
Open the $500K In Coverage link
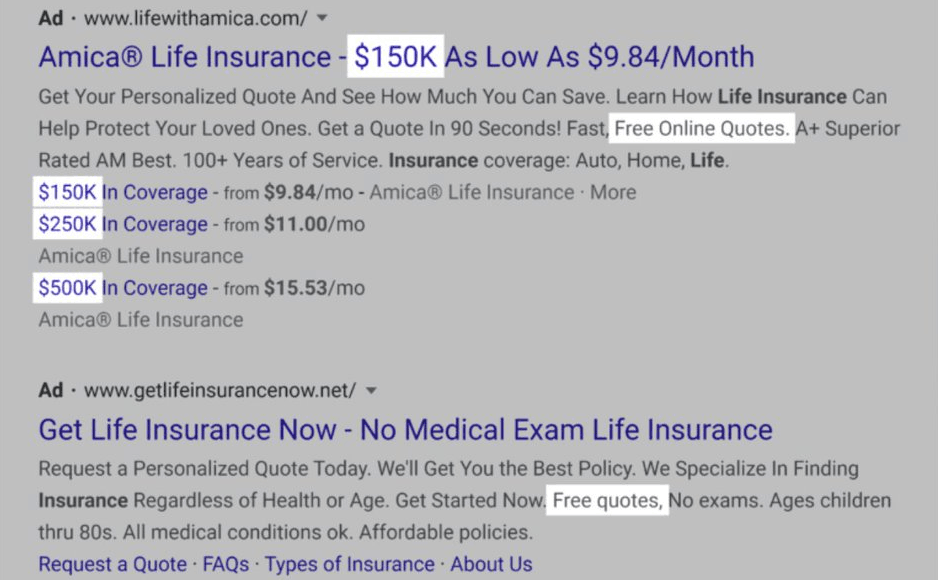[122, 288]
